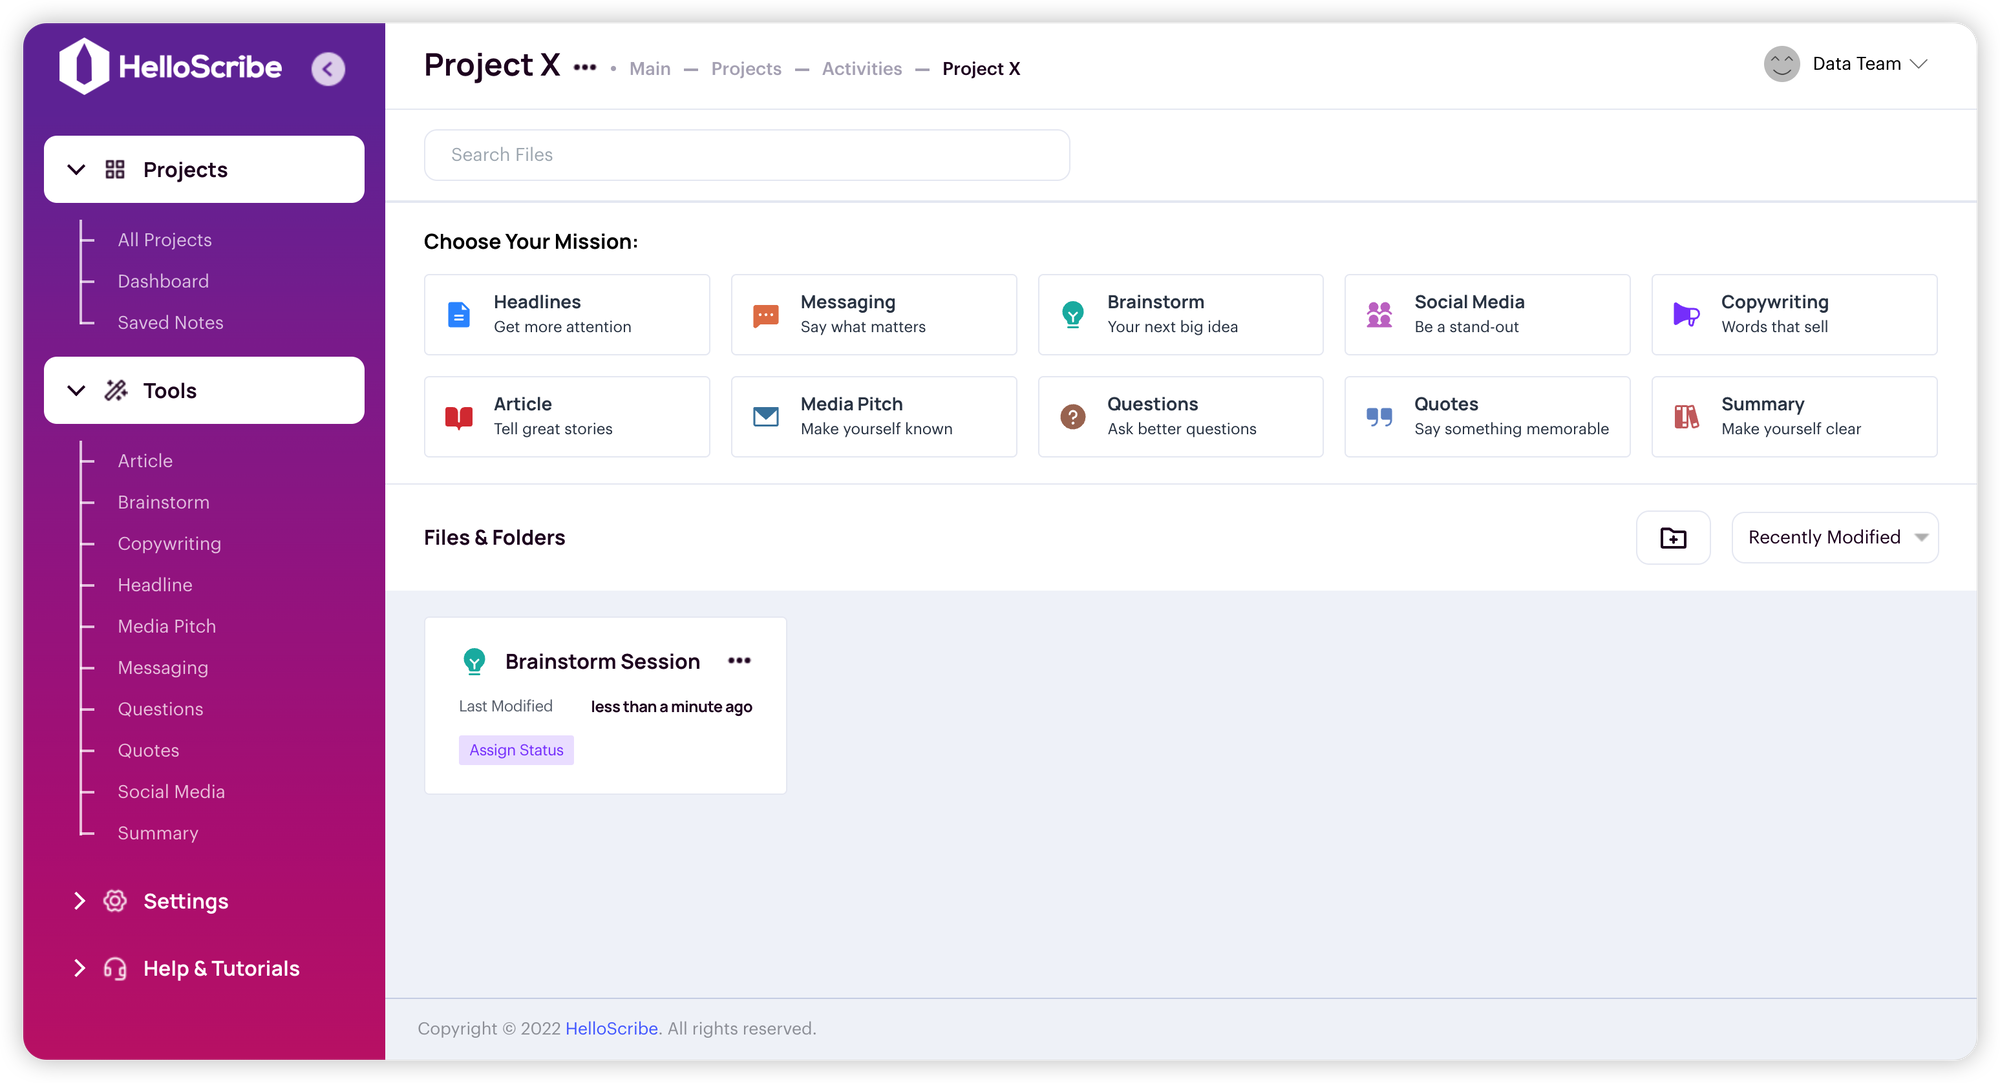This screenshot has width=2000, height=1083.
Task: Click the 'Your next big idea' subtitle
Action: 1172,327
